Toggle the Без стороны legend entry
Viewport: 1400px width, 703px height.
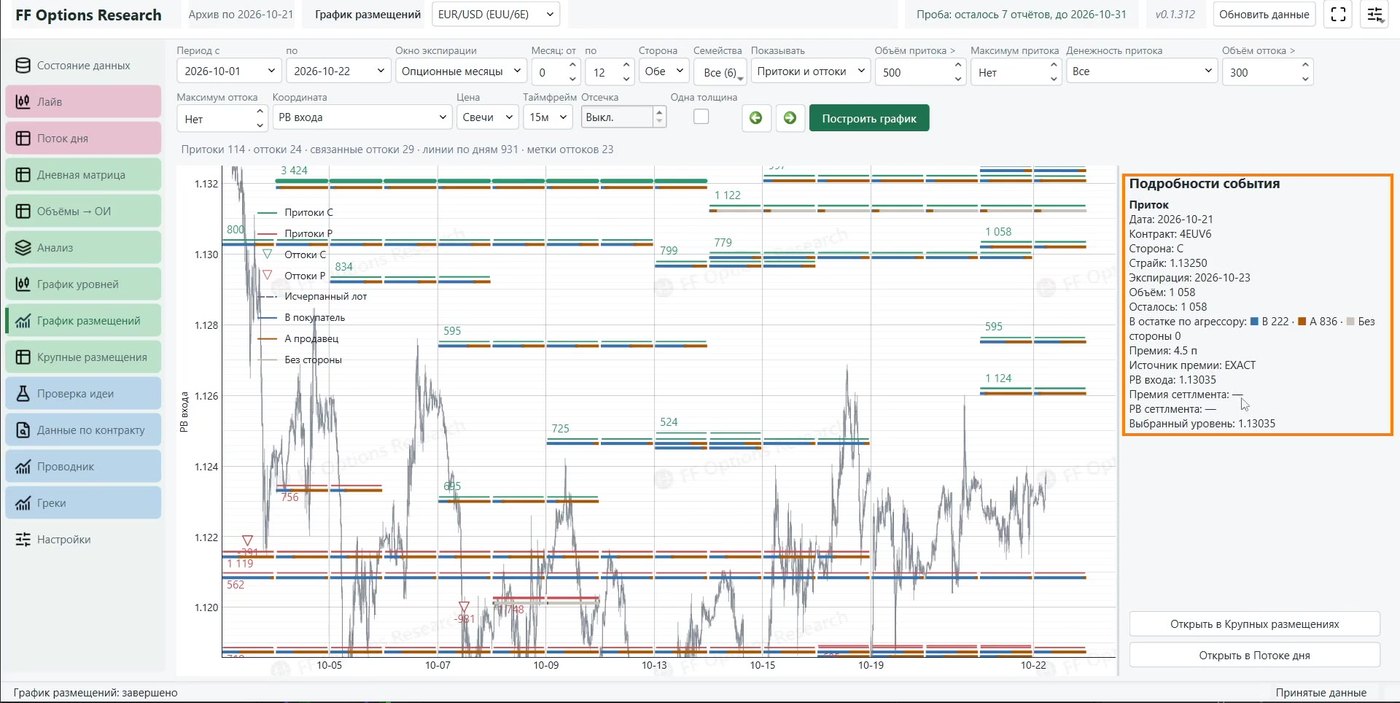click(x=300, y=360)
